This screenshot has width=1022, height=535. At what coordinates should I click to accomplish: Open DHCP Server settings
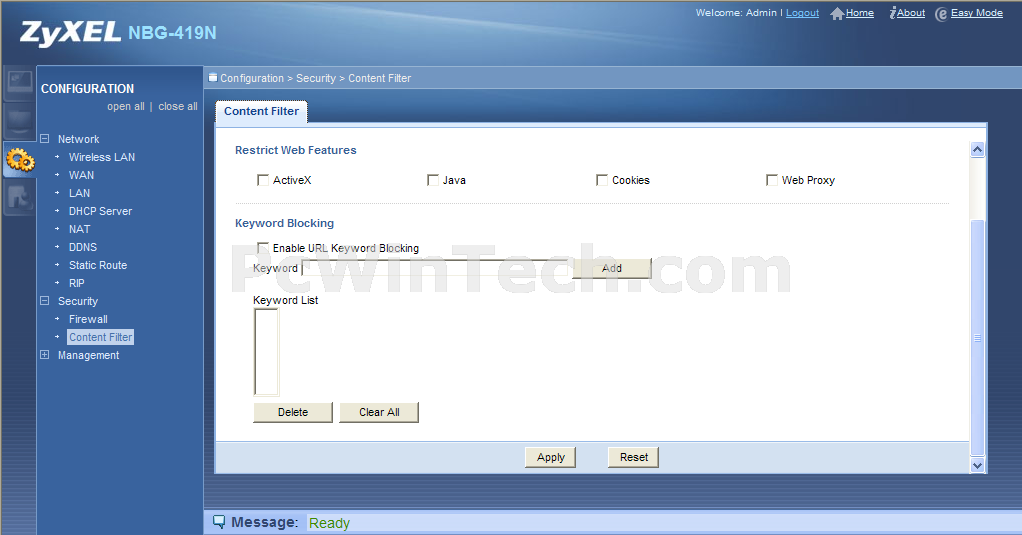pos(100,211)
